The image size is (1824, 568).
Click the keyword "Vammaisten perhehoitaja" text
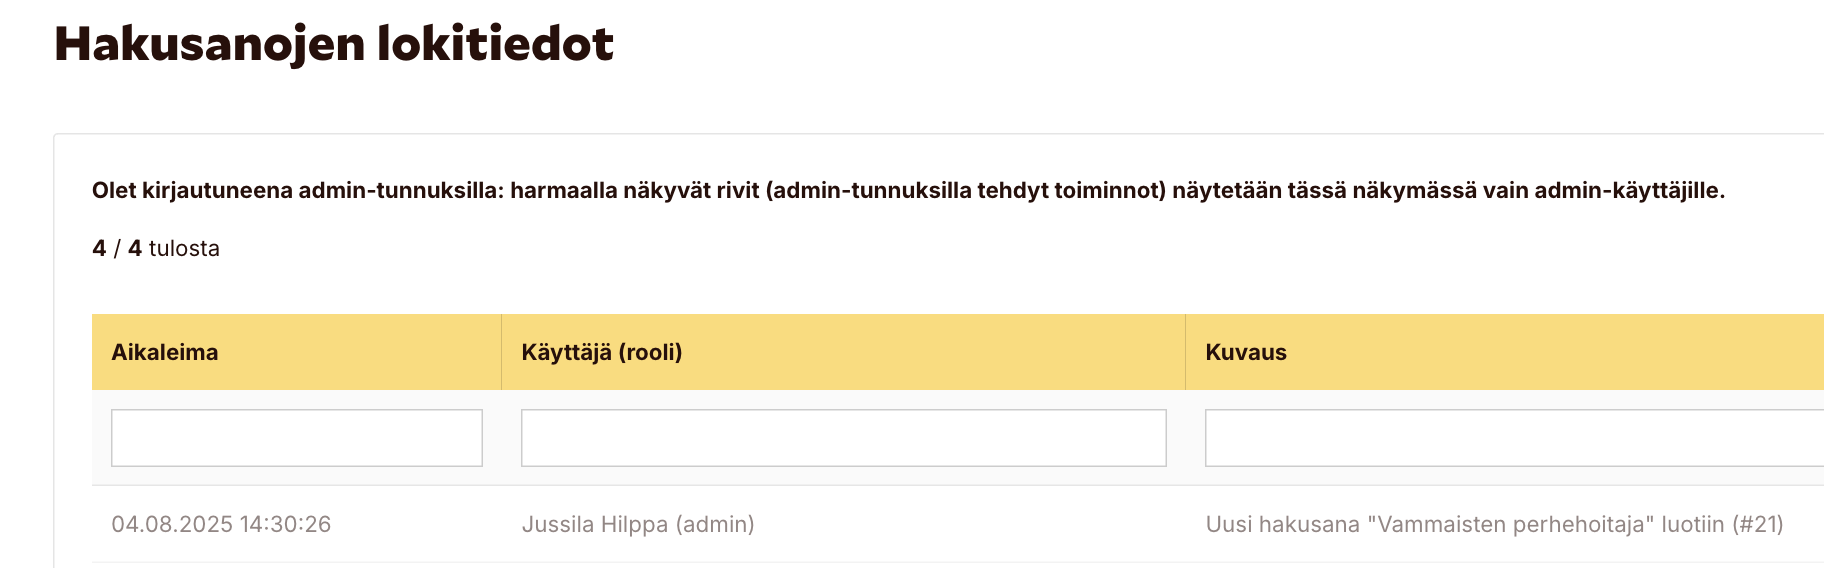coord(1510,524)
